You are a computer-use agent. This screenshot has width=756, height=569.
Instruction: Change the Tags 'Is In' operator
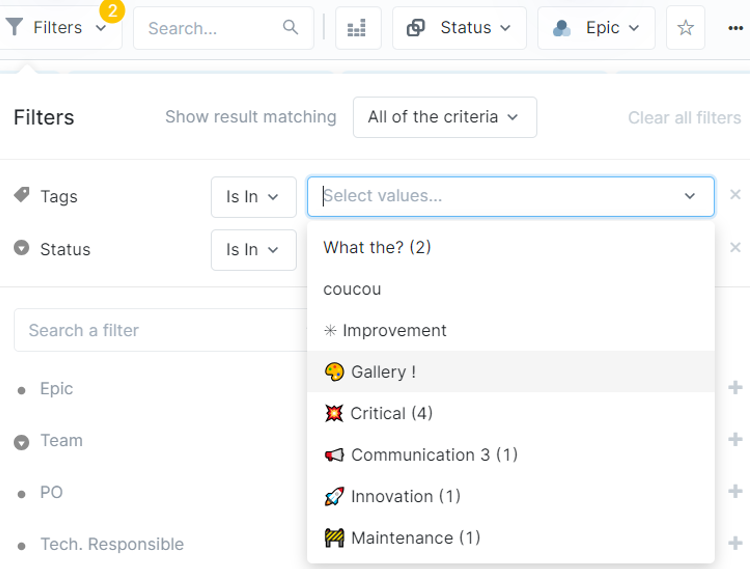(253, 197)
